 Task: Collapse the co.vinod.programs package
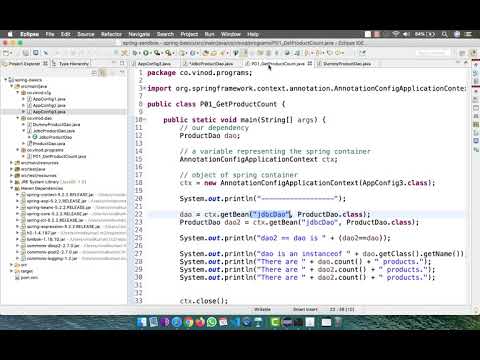tap(18, 150)
